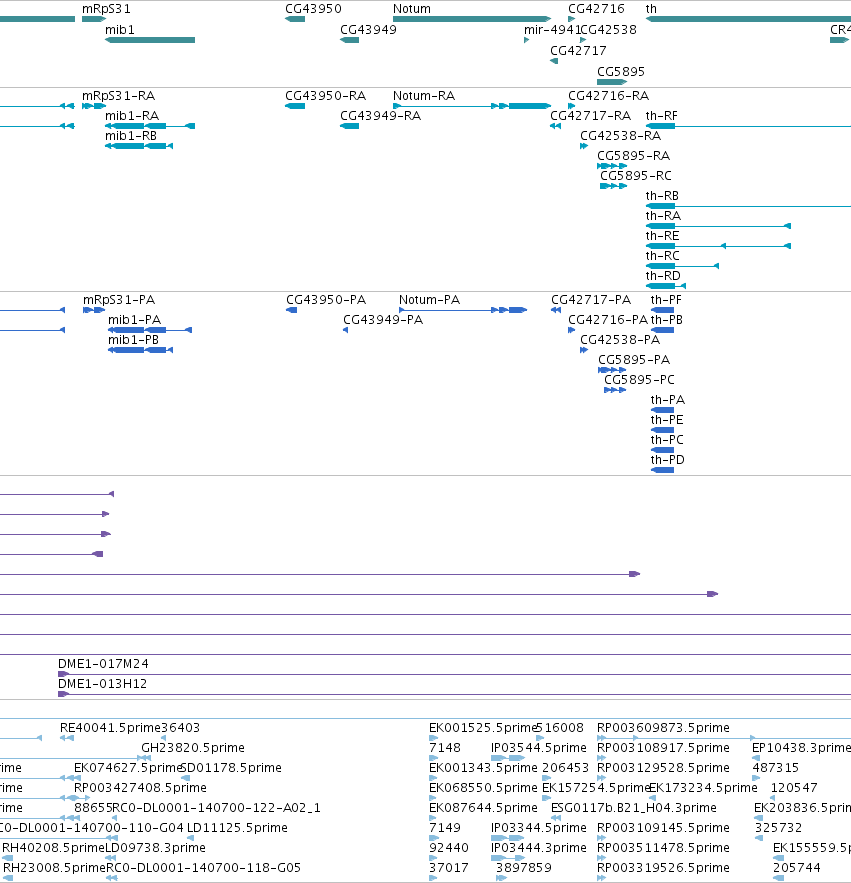851x883 pixels.
Task: Open the mib1-PB protein label
Action: coord(133,340)
